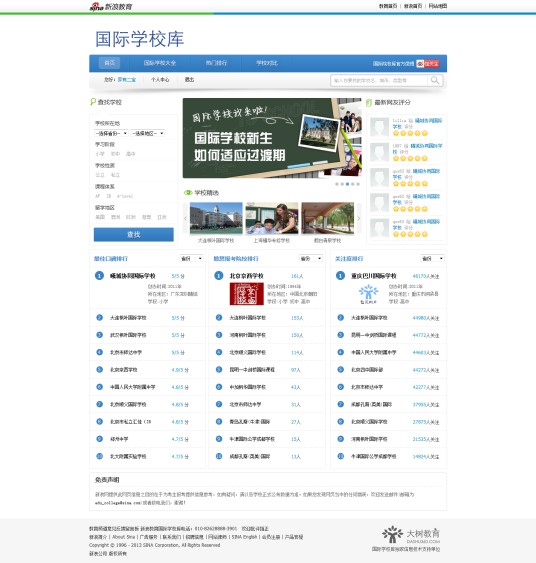Click rank 1 badge beside 北京京西学校
The image size is (536, 563).
click(219, 276)
